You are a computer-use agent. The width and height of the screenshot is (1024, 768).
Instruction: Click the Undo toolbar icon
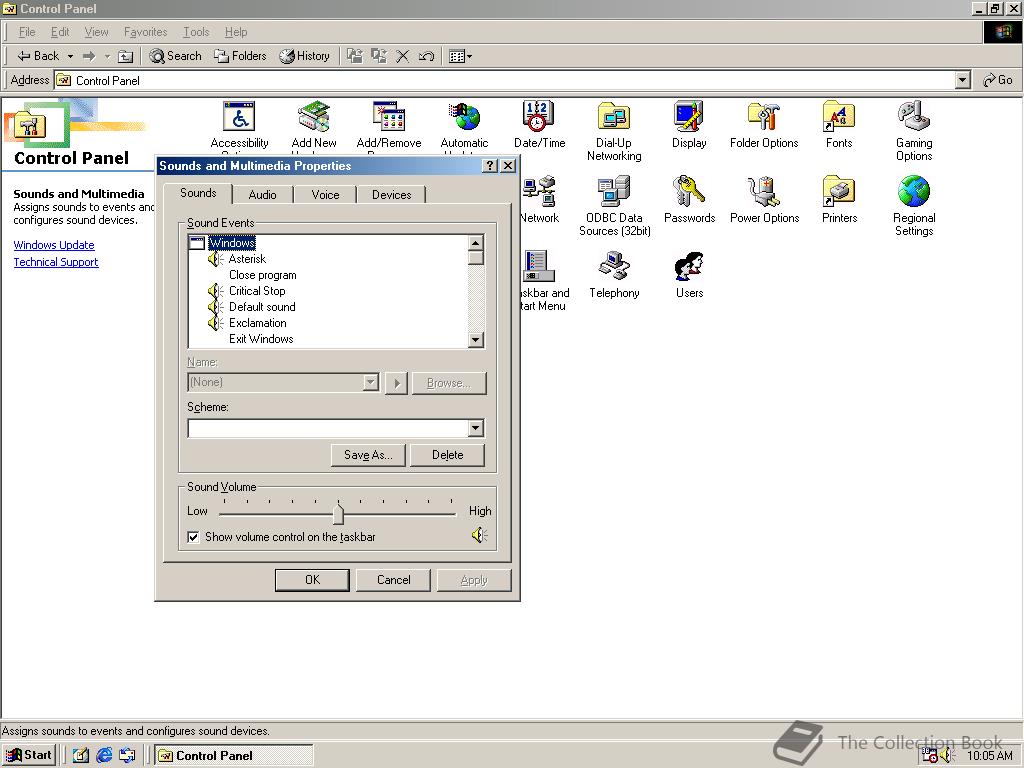pos(426,56)
